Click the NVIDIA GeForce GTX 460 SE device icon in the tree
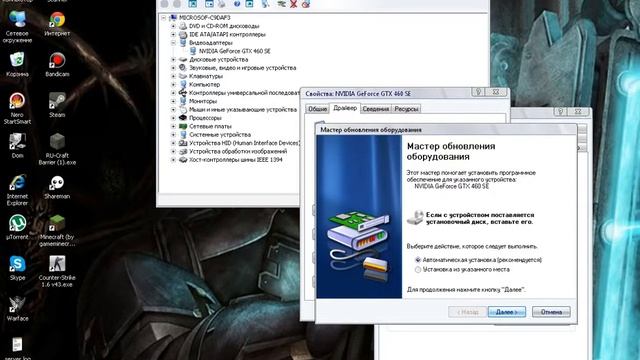Image resolution: width=640 pixels, height=360 pixels. (x=193, y=51)
